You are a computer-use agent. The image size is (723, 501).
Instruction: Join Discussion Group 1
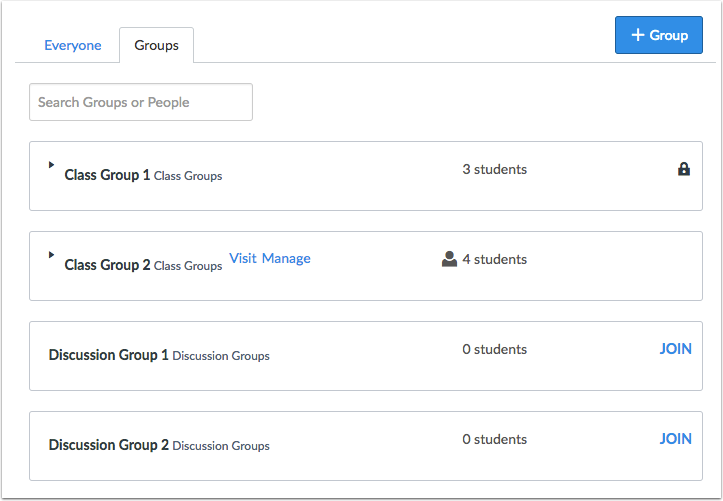[x=675, y=349]
